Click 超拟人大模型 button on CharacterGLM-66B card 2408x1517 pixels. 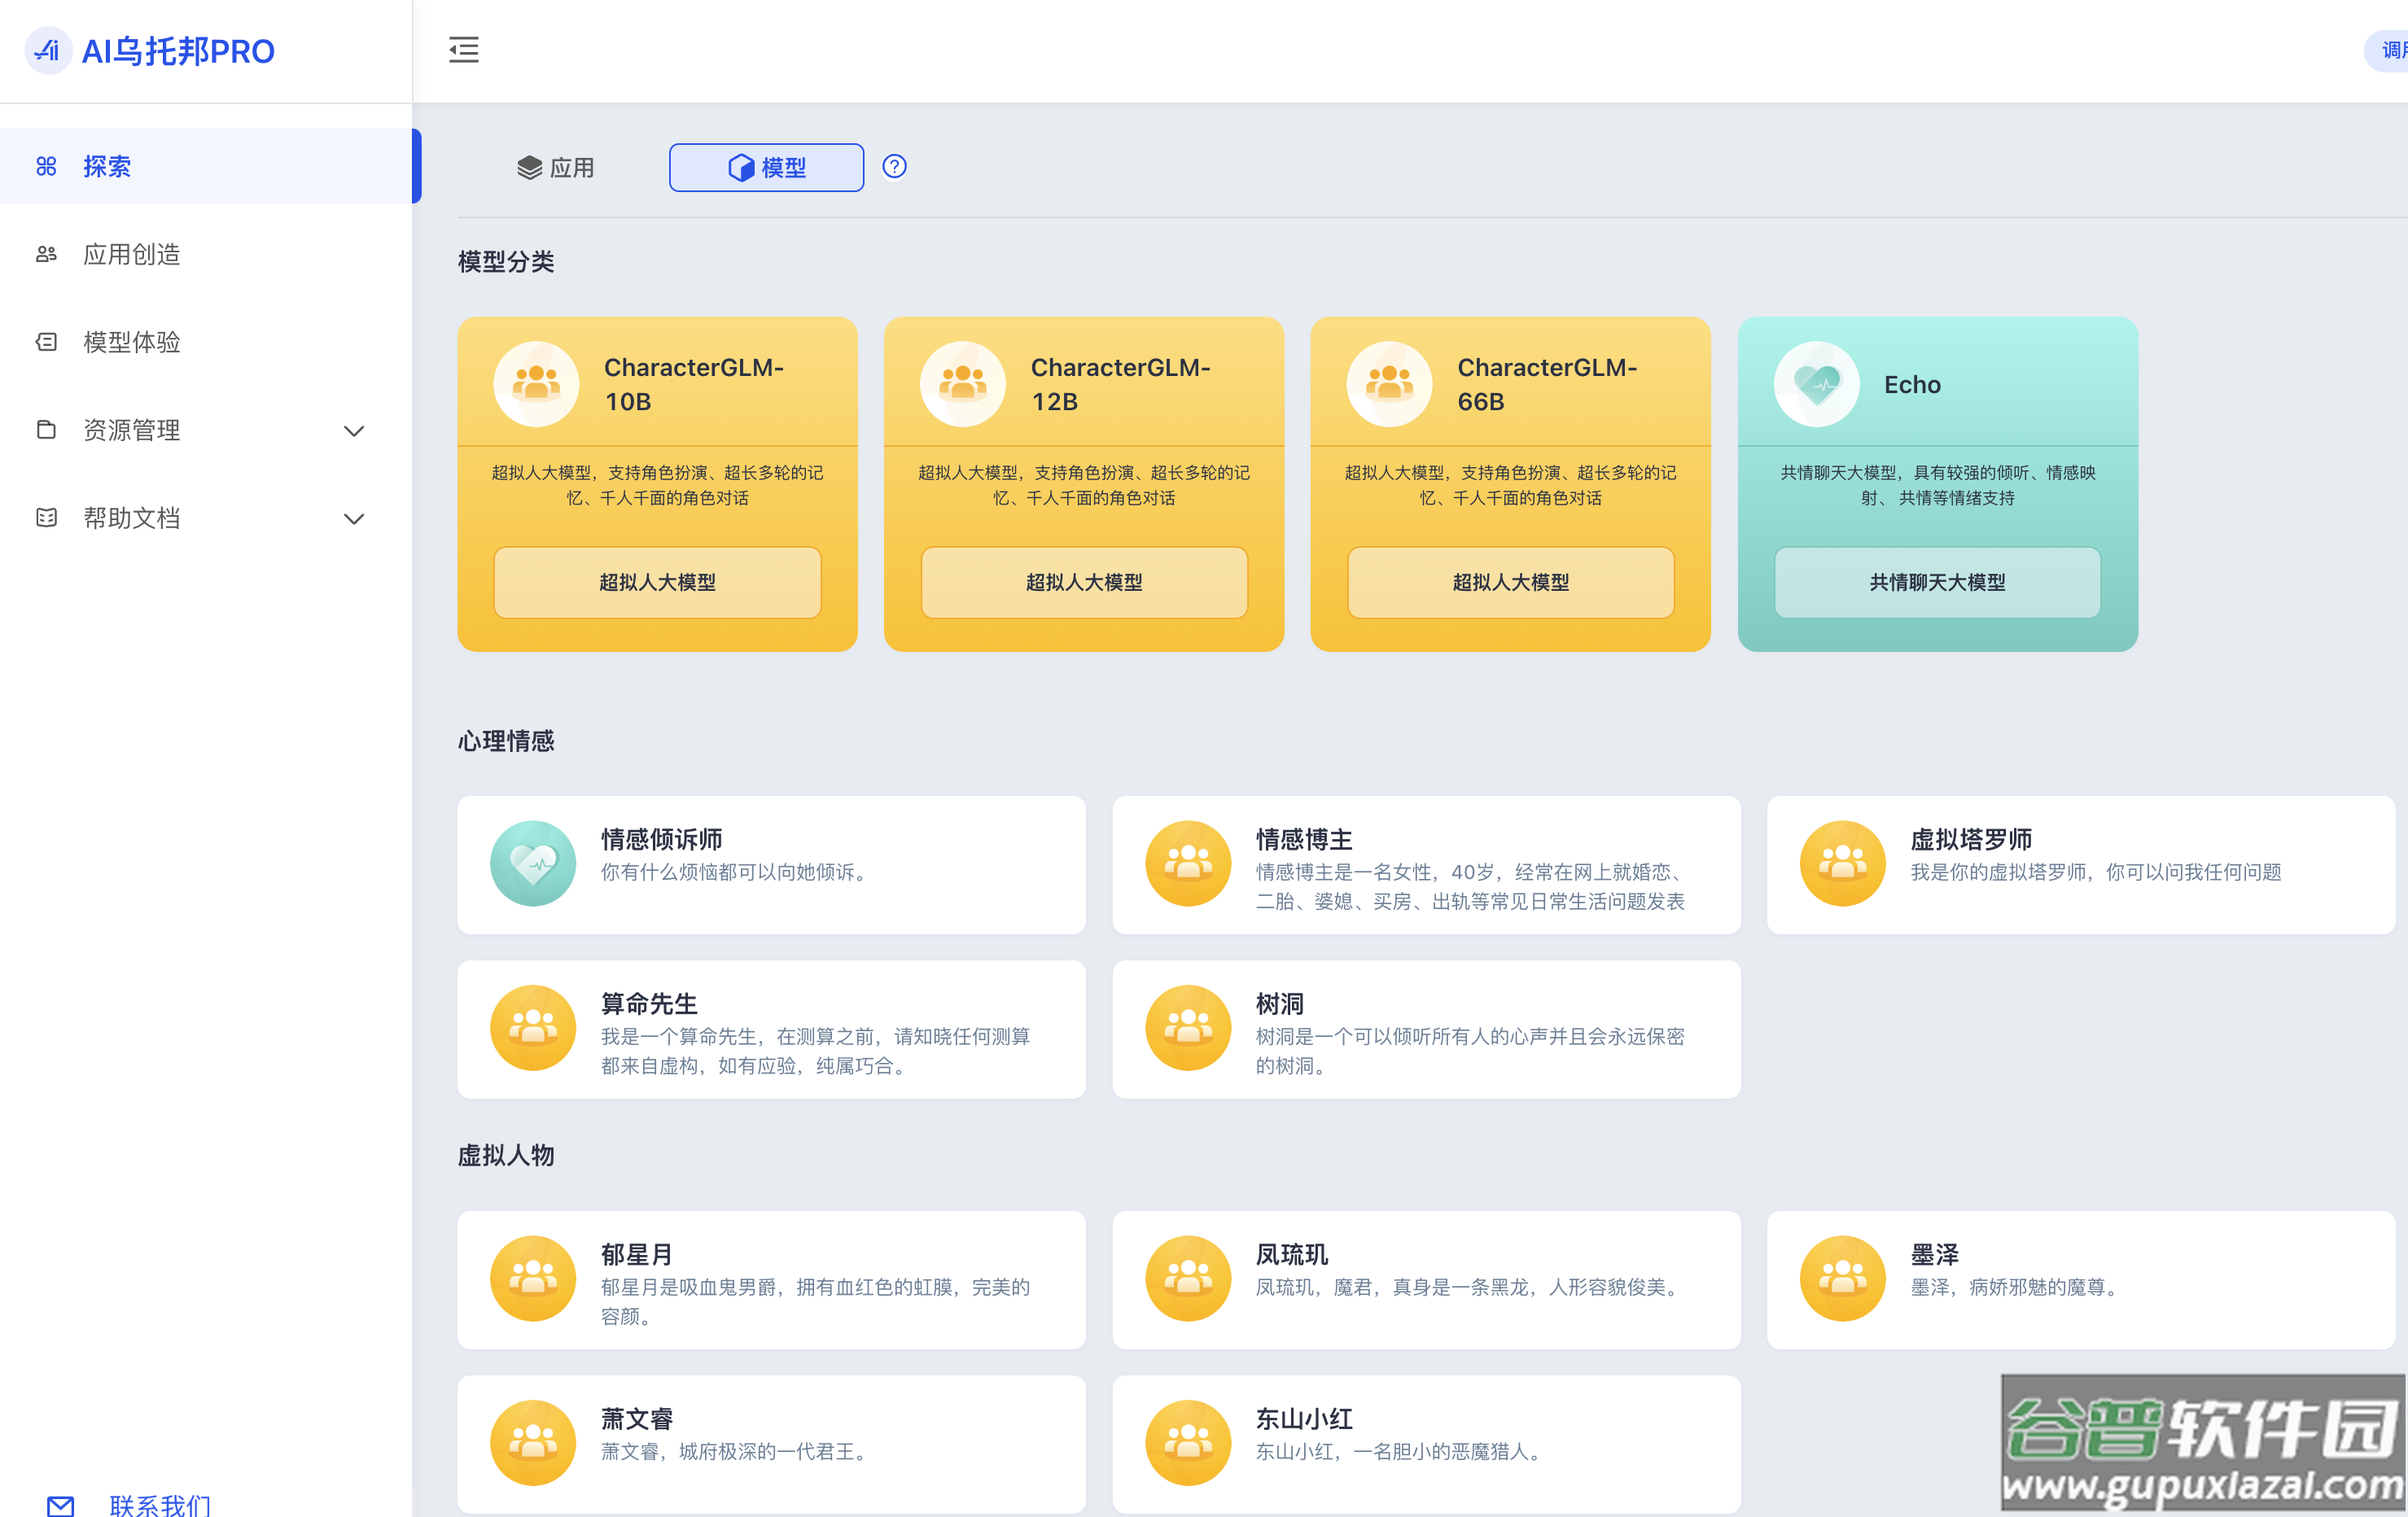click(x=1510, y=582)
